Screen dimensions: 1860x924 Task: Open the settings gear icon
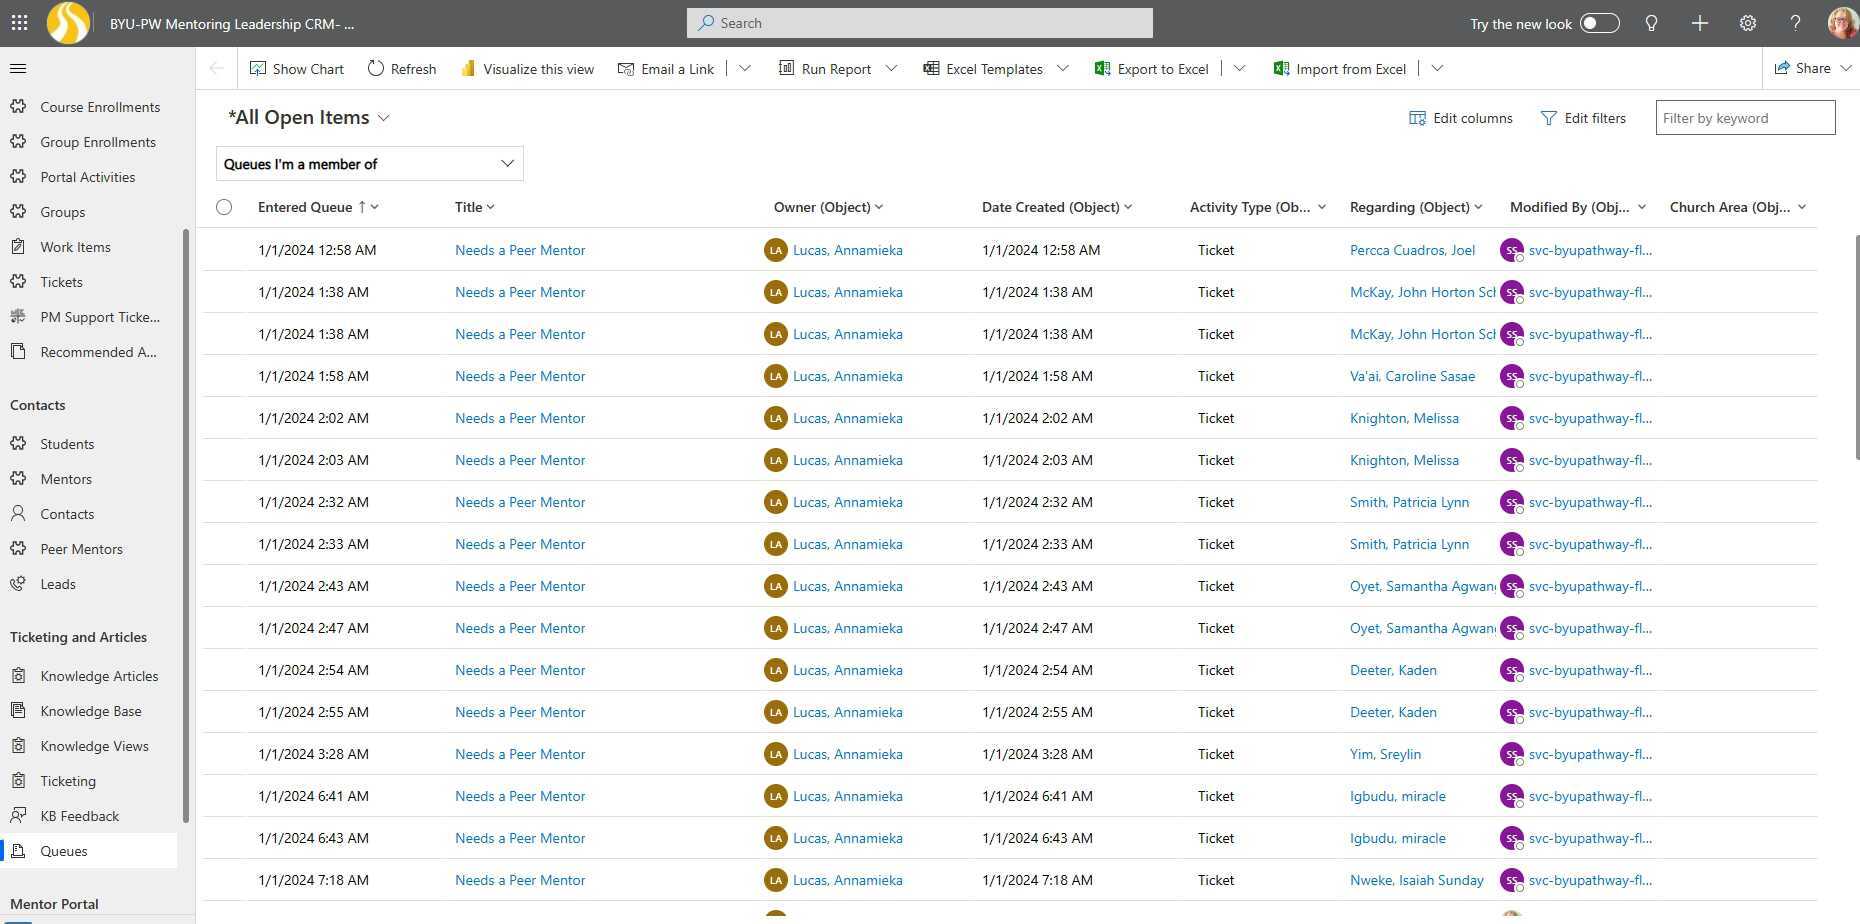click(1747, 23)
